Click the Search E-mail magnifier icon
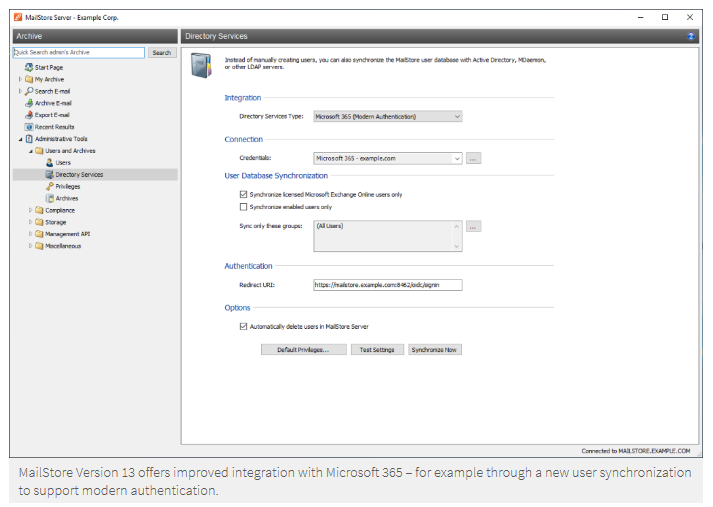Screen dimensions: 713x507 [29, 91]
